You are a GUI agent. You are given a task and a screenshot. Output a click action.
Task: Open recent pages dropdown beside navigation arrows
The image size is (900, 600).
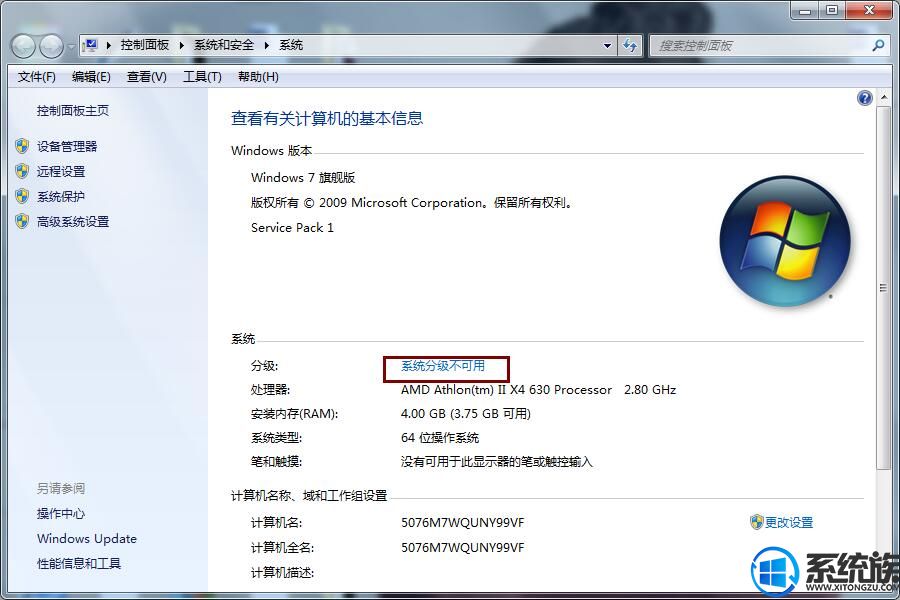pos(71,47)
